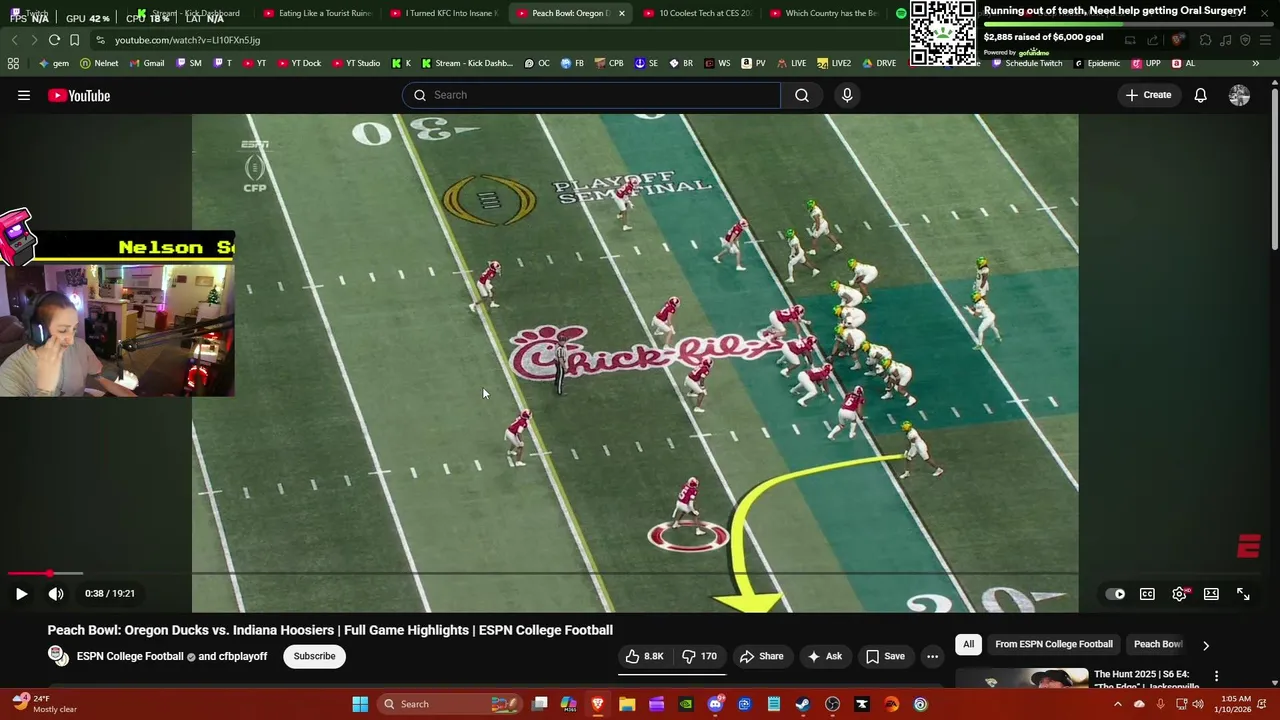Viewport: 1280px width, 720px height.
Task: Select From ESPN College Football chip
Action: click(x=1054, y=644)
